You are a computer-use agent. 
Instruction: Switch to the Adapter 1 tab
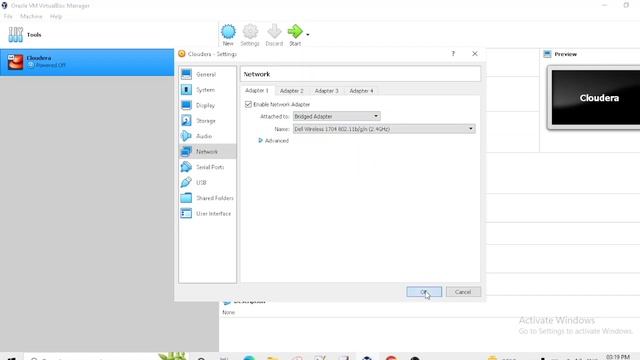pyautogui.click(x=257, y=91)
